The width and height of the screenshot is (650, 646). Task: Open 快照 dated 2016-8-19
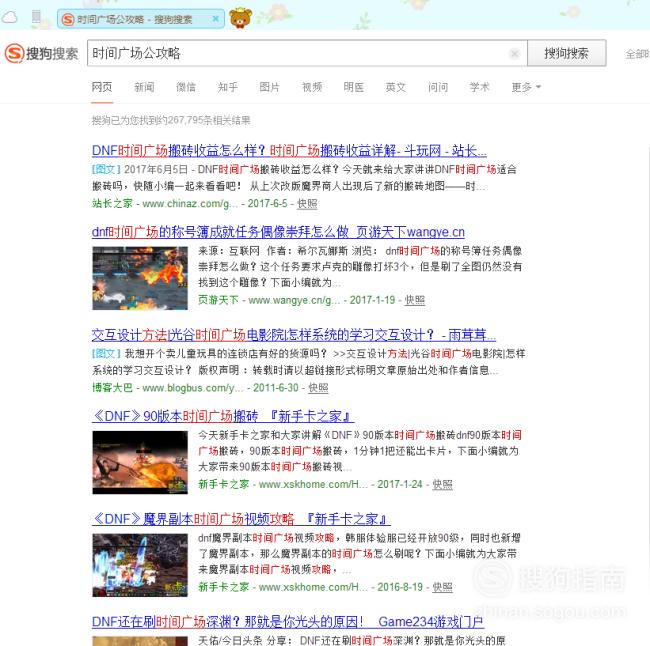pyautogui.click(x=442, y=587)
